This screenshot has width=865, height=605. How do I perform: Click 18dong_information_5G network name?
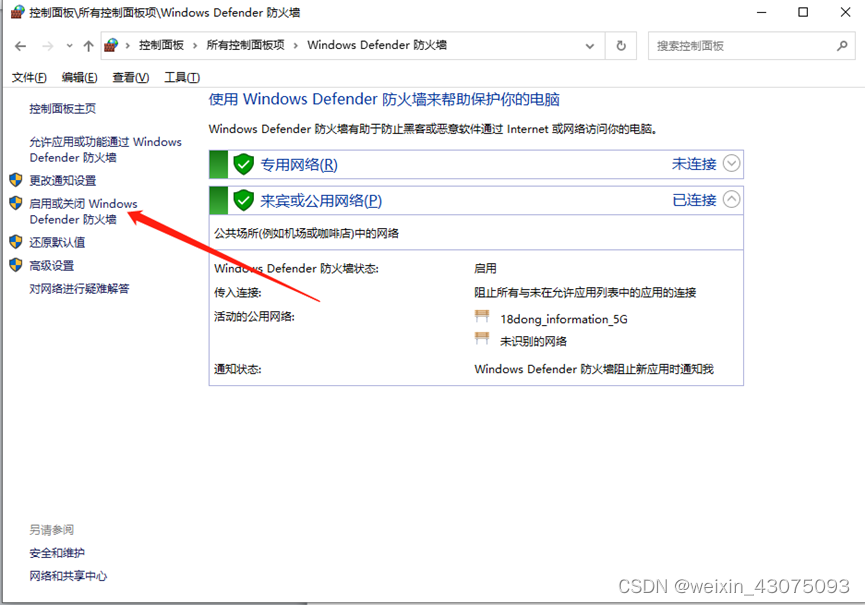point(564,319)
